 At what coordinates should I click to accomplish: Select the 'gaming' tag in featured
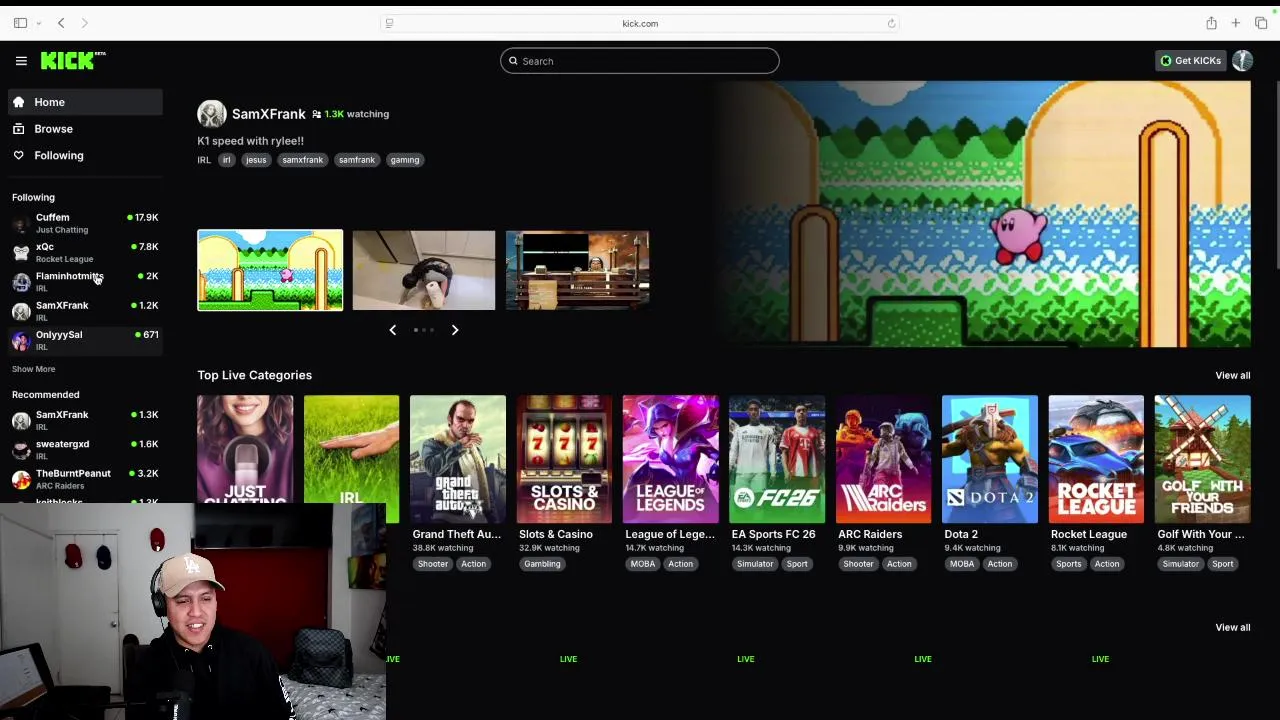coord(405,160)
